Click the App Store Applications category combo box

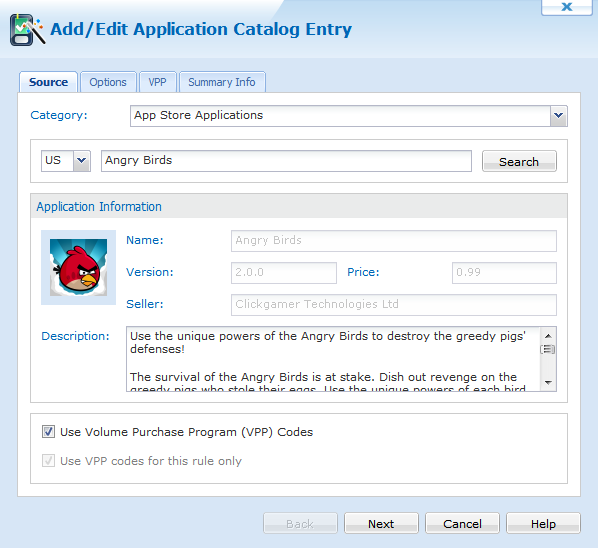349,116
